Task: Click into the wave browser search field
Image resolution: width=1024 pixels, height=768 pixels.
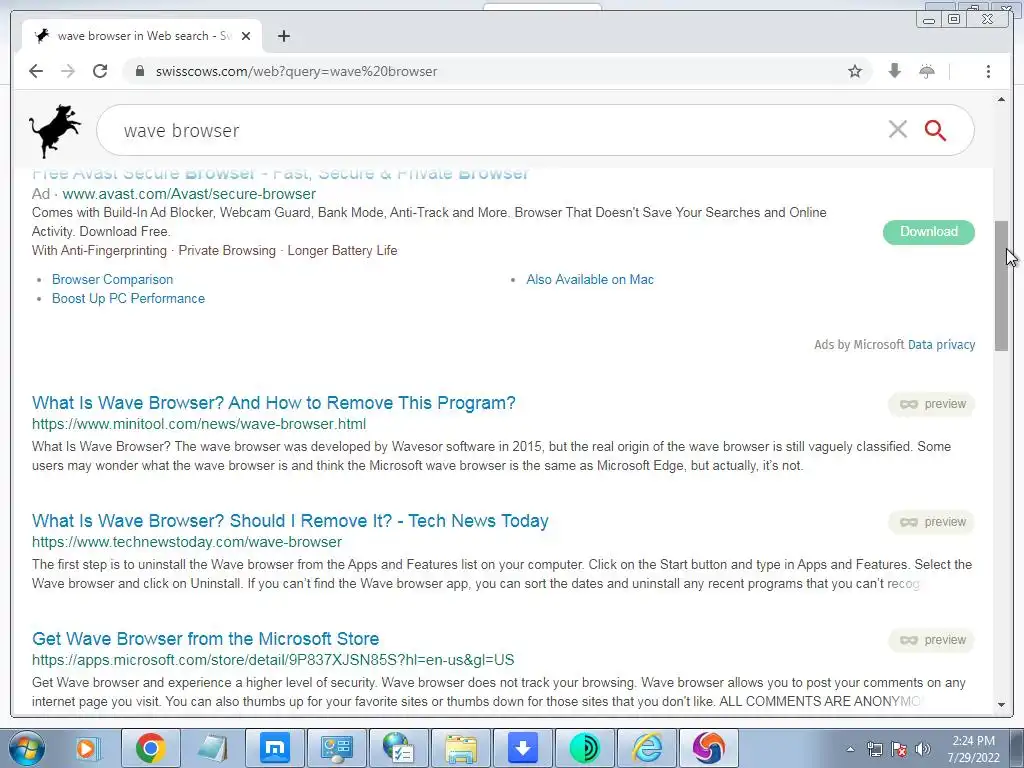Action: click(x=496, y=131)
